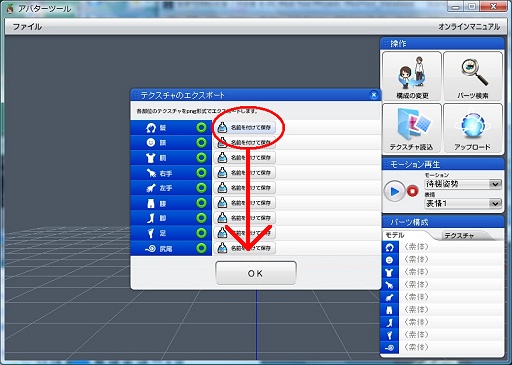Open the 構成の変更 composition change tool
Image resolution: width=512 pixels, height=365 pixels.
coord(412,76)
